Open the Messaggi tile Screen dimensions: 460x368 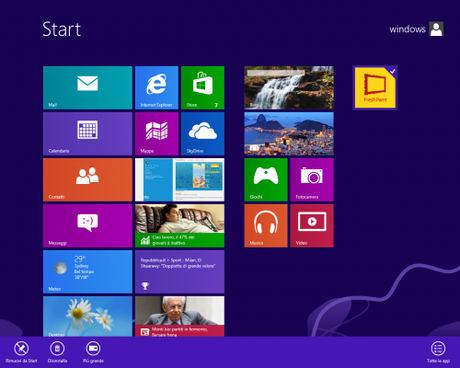tap(88, 226)
